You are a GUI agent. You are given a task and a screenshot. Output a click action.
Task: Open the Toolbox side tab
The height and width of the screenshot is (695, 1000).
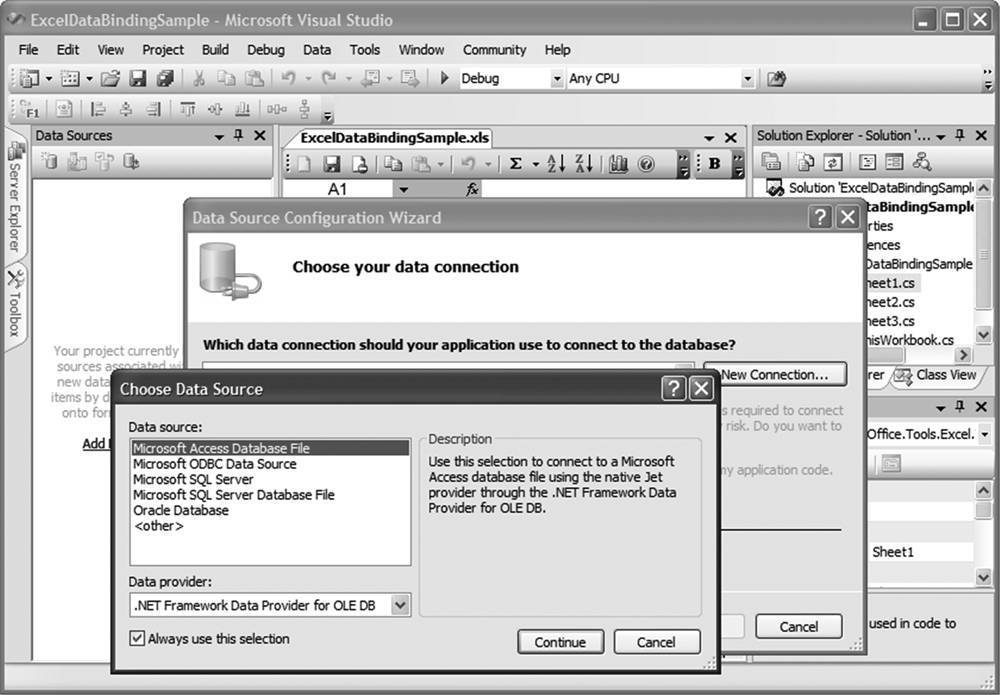[15, 305]
